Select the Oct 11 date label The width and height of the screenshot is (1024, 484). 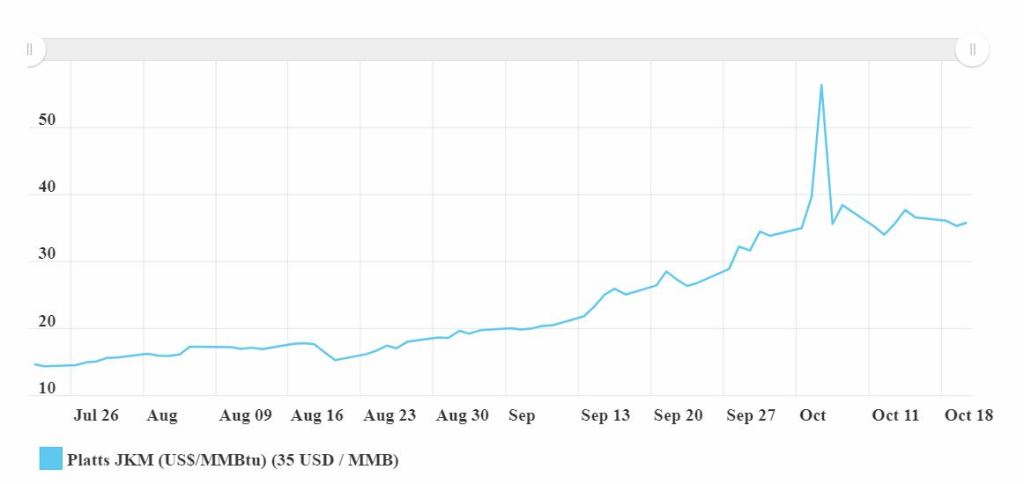tap(896, 416)
